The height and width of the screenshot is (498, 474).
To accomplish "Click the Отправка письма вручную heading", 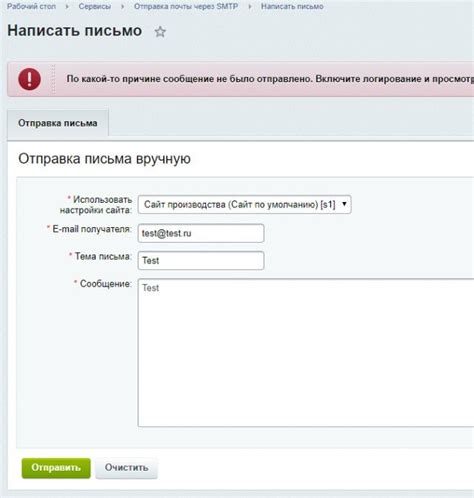I will click(104, 159).
